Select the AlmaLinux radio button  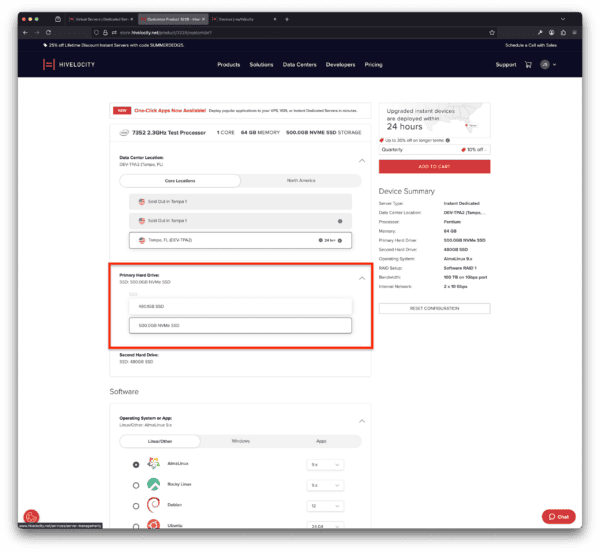tap(135, 464)
